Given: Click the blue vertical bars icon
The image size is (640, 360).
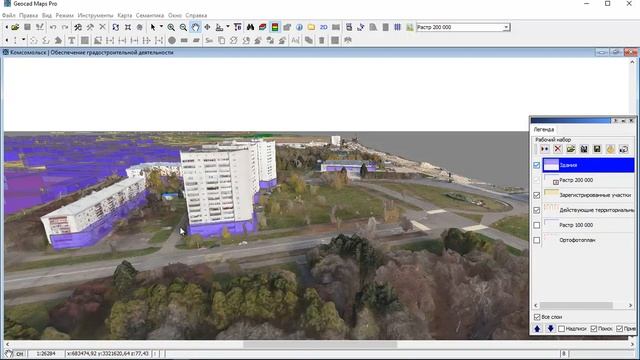Looking at the screenshot, I should pyautogui.click(x=398, y=27).
